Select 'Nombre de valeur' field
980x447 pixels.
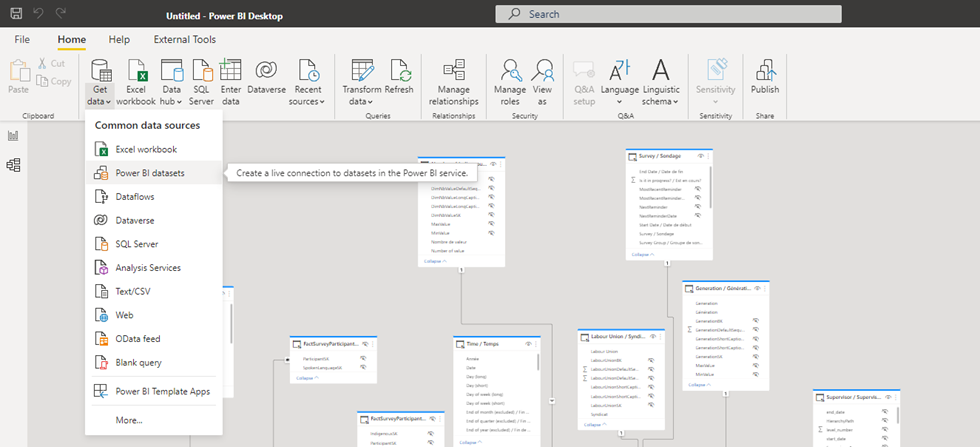449,242
